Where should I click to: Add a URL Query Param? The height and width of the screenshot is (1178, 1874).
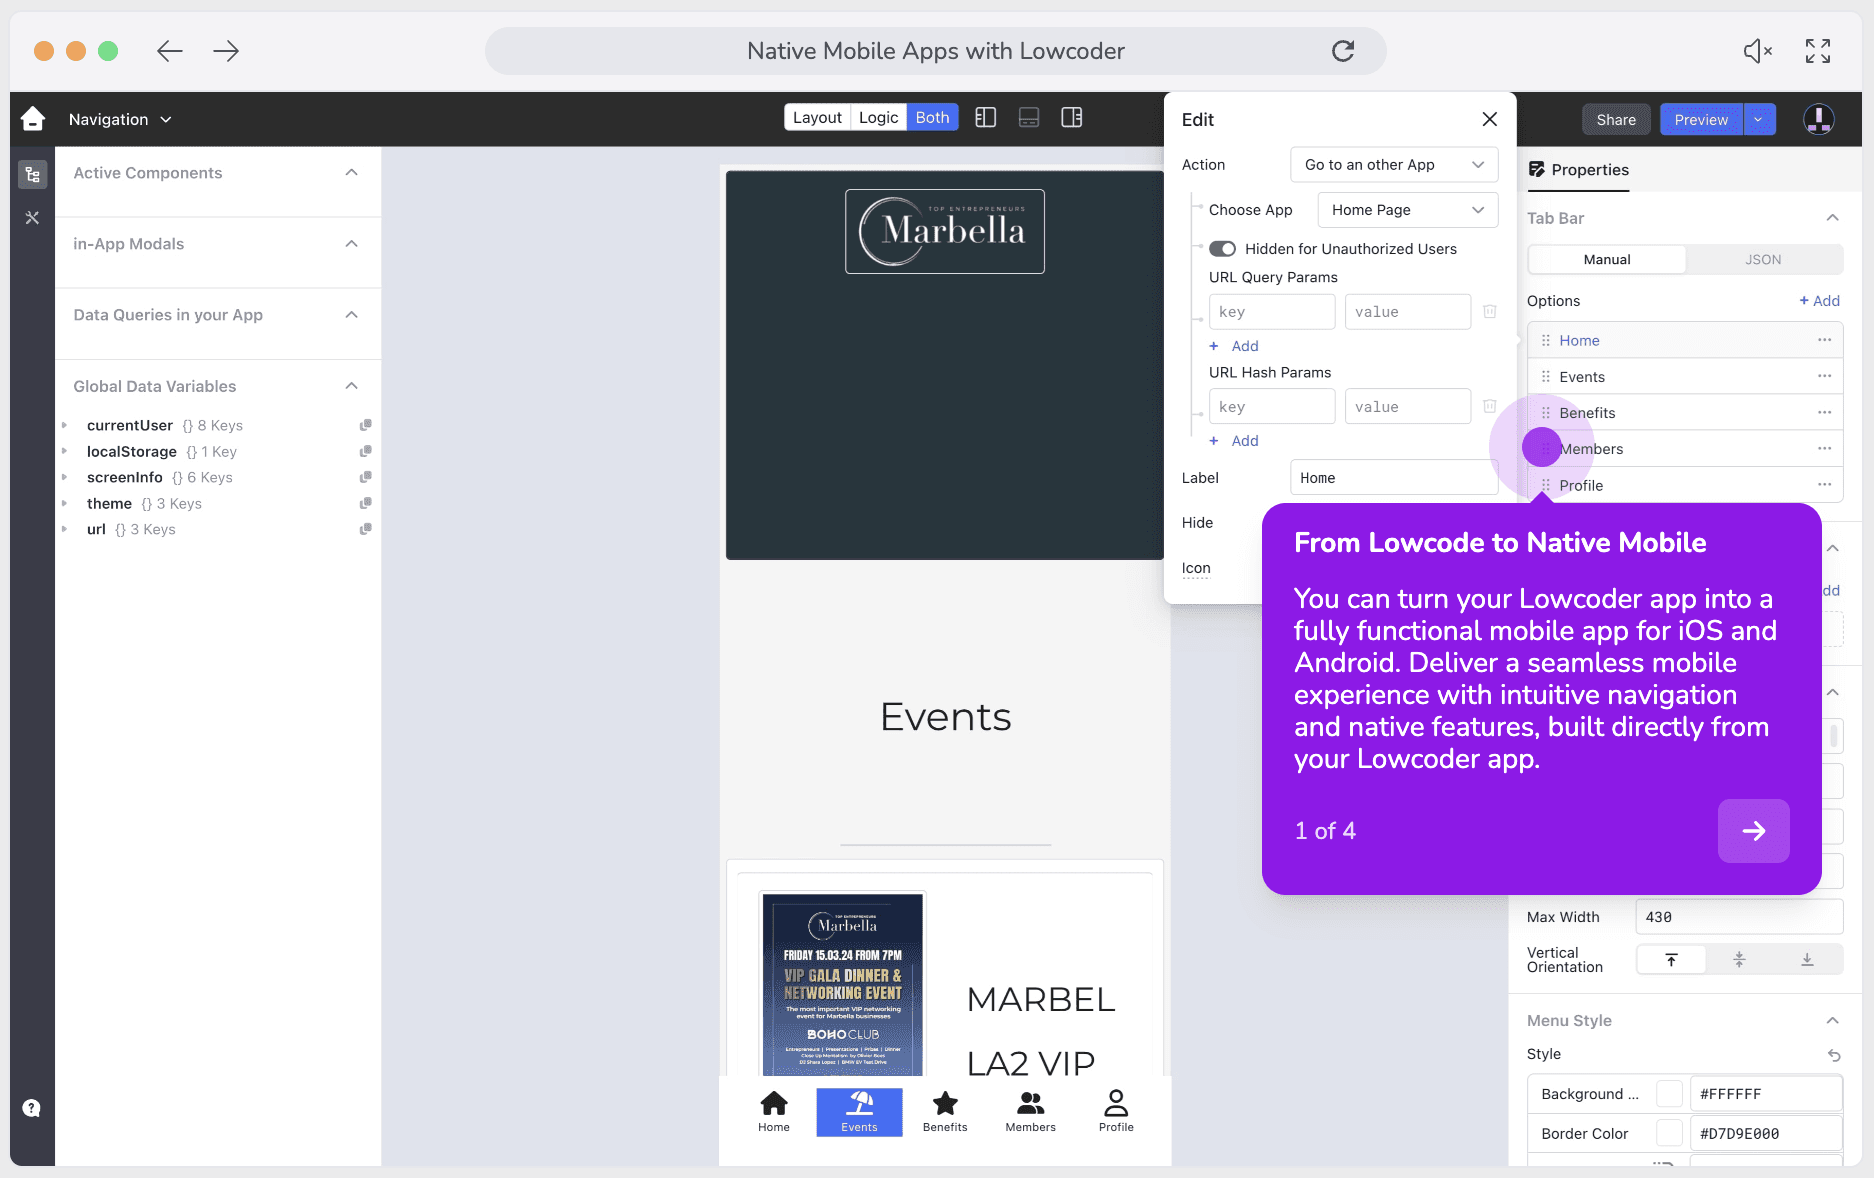click(x=1234, y=346)
